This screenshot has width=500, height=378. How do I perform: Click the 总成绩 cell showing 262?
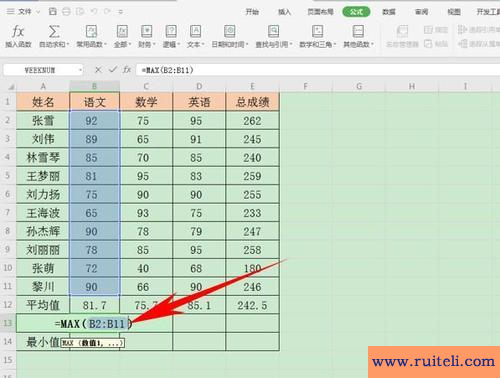tap(252, 121)
